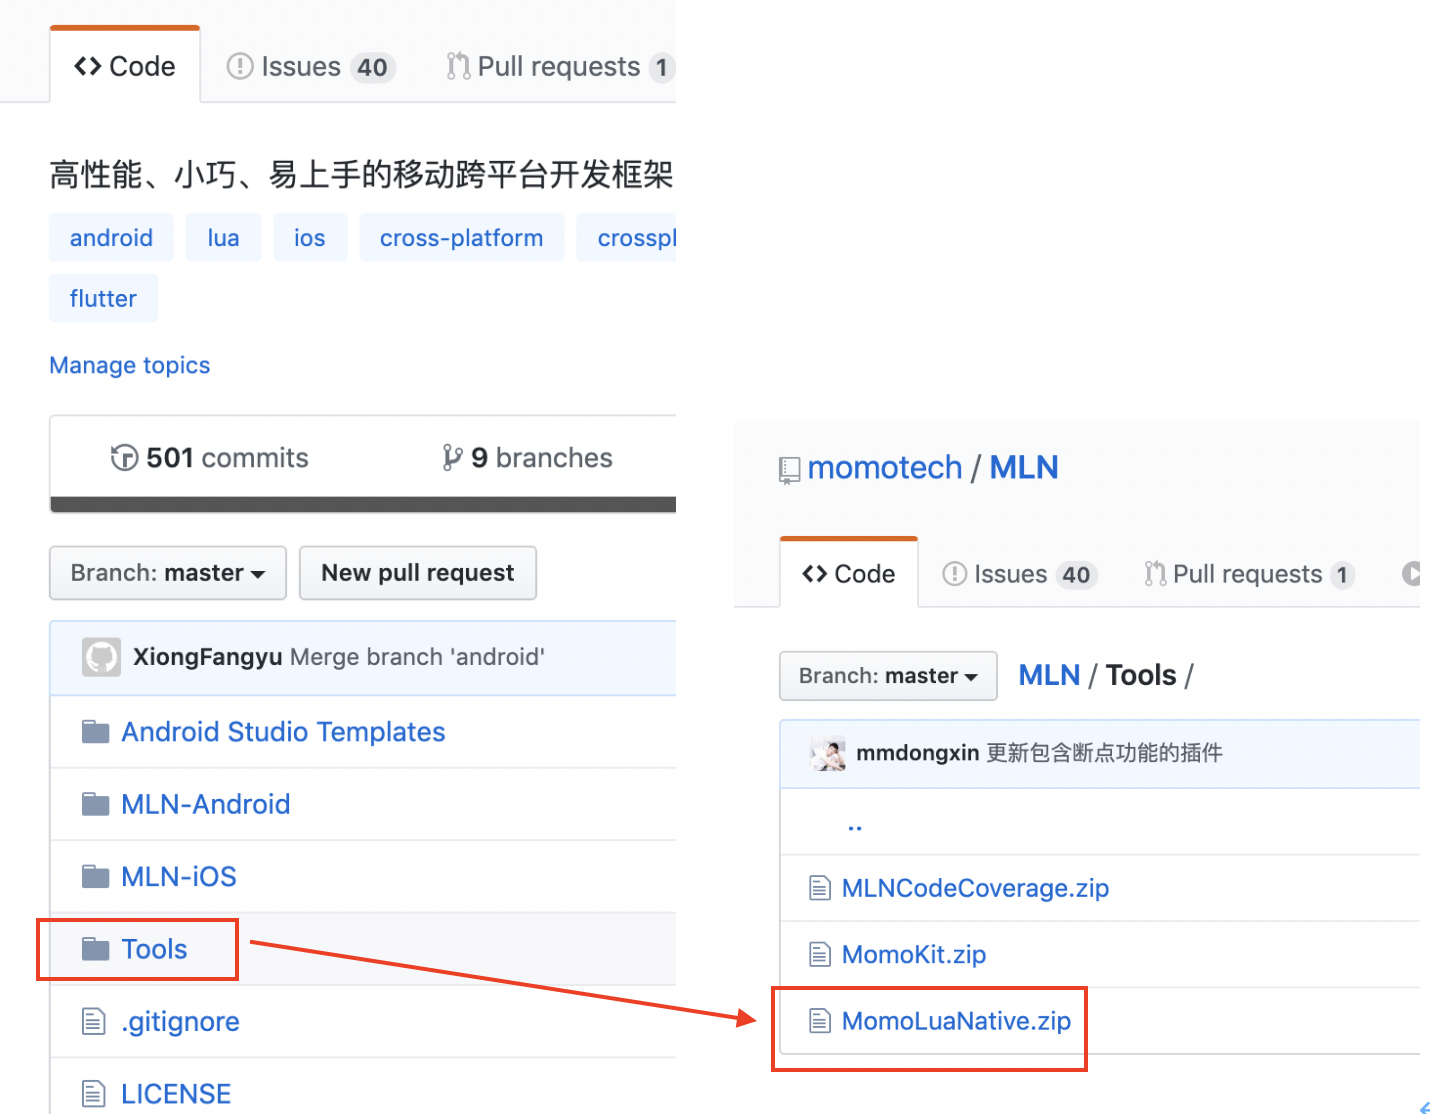Click mmdongxin's avatar in the commit row
This screenshot has width=1430, height=1114.
[827, 752]
